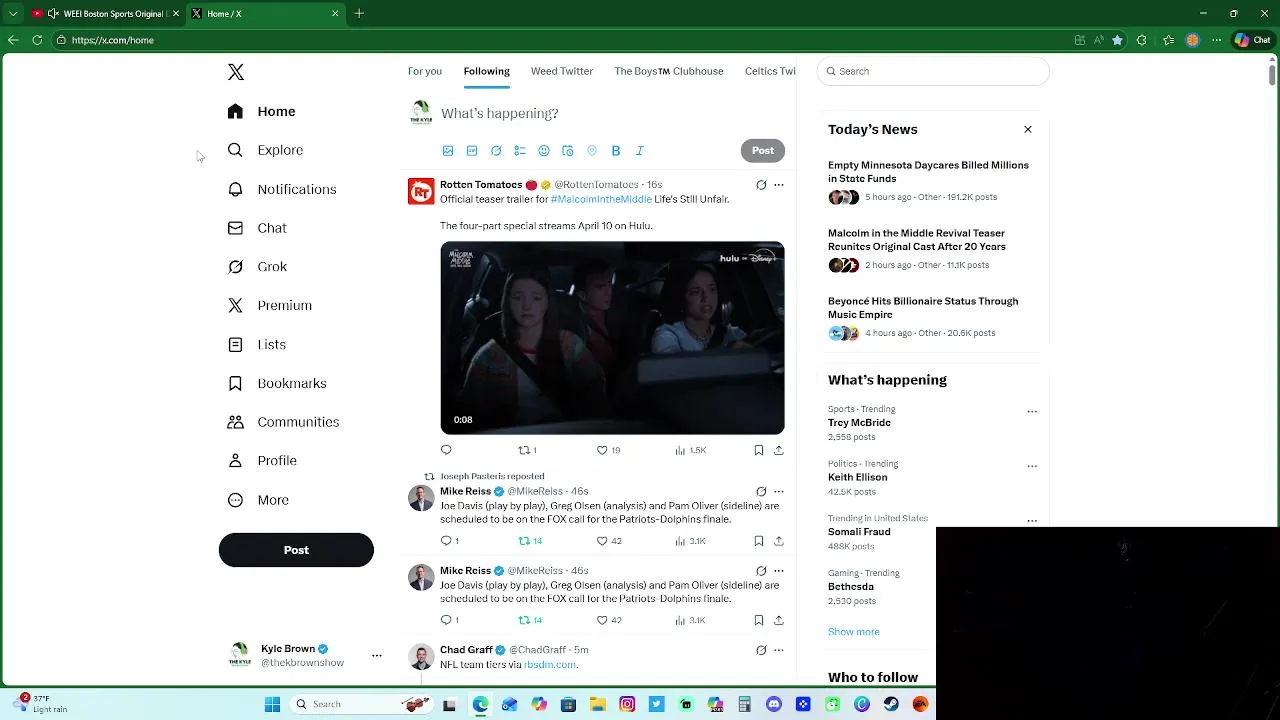Open Instagram from the taskbar

coord(627,704)
